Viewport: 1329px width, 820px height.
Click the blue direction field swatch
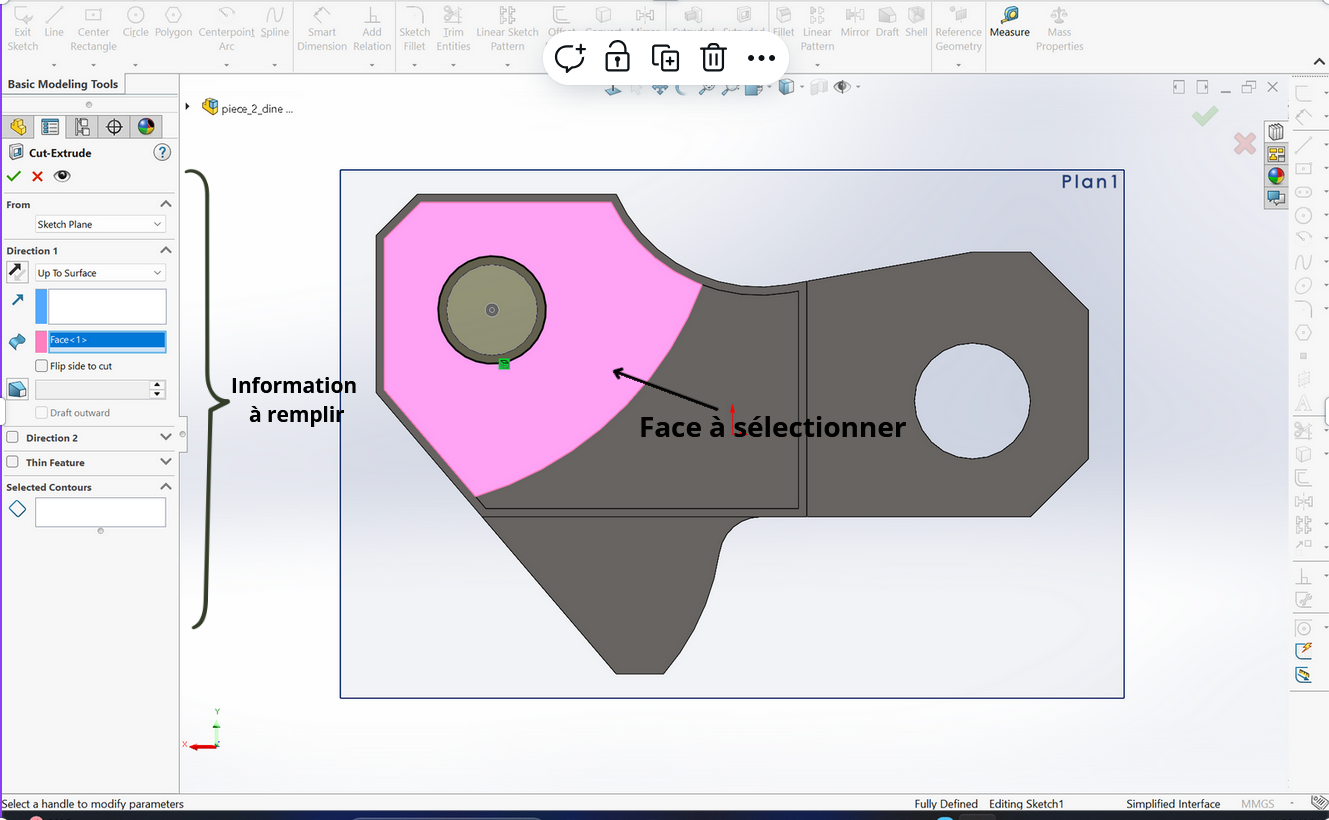click(x=41, y=306)
